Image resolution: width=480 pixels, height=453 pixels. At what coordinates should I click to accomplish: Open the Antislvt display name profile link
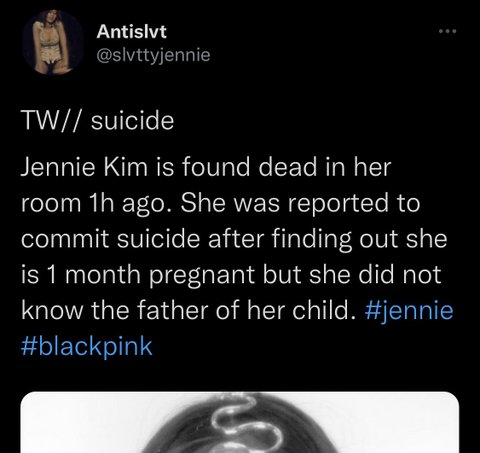pyautogui.click(x=132, y=32)
